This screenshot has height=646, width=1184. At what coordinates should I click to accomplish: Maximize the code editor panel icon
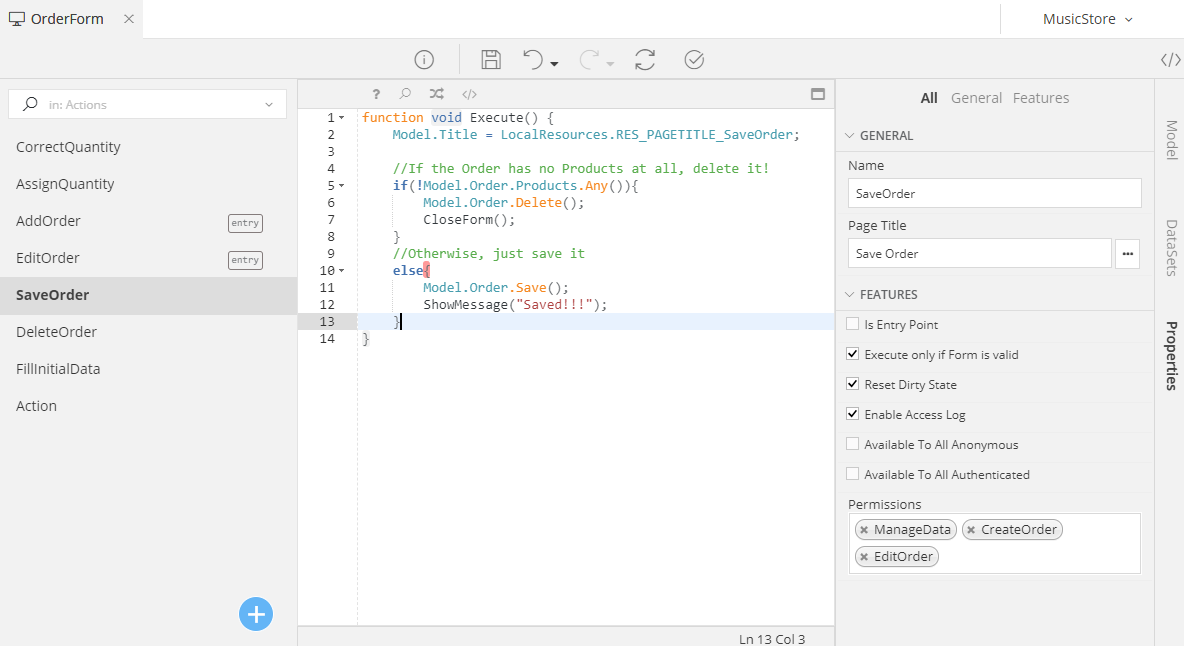817,94
